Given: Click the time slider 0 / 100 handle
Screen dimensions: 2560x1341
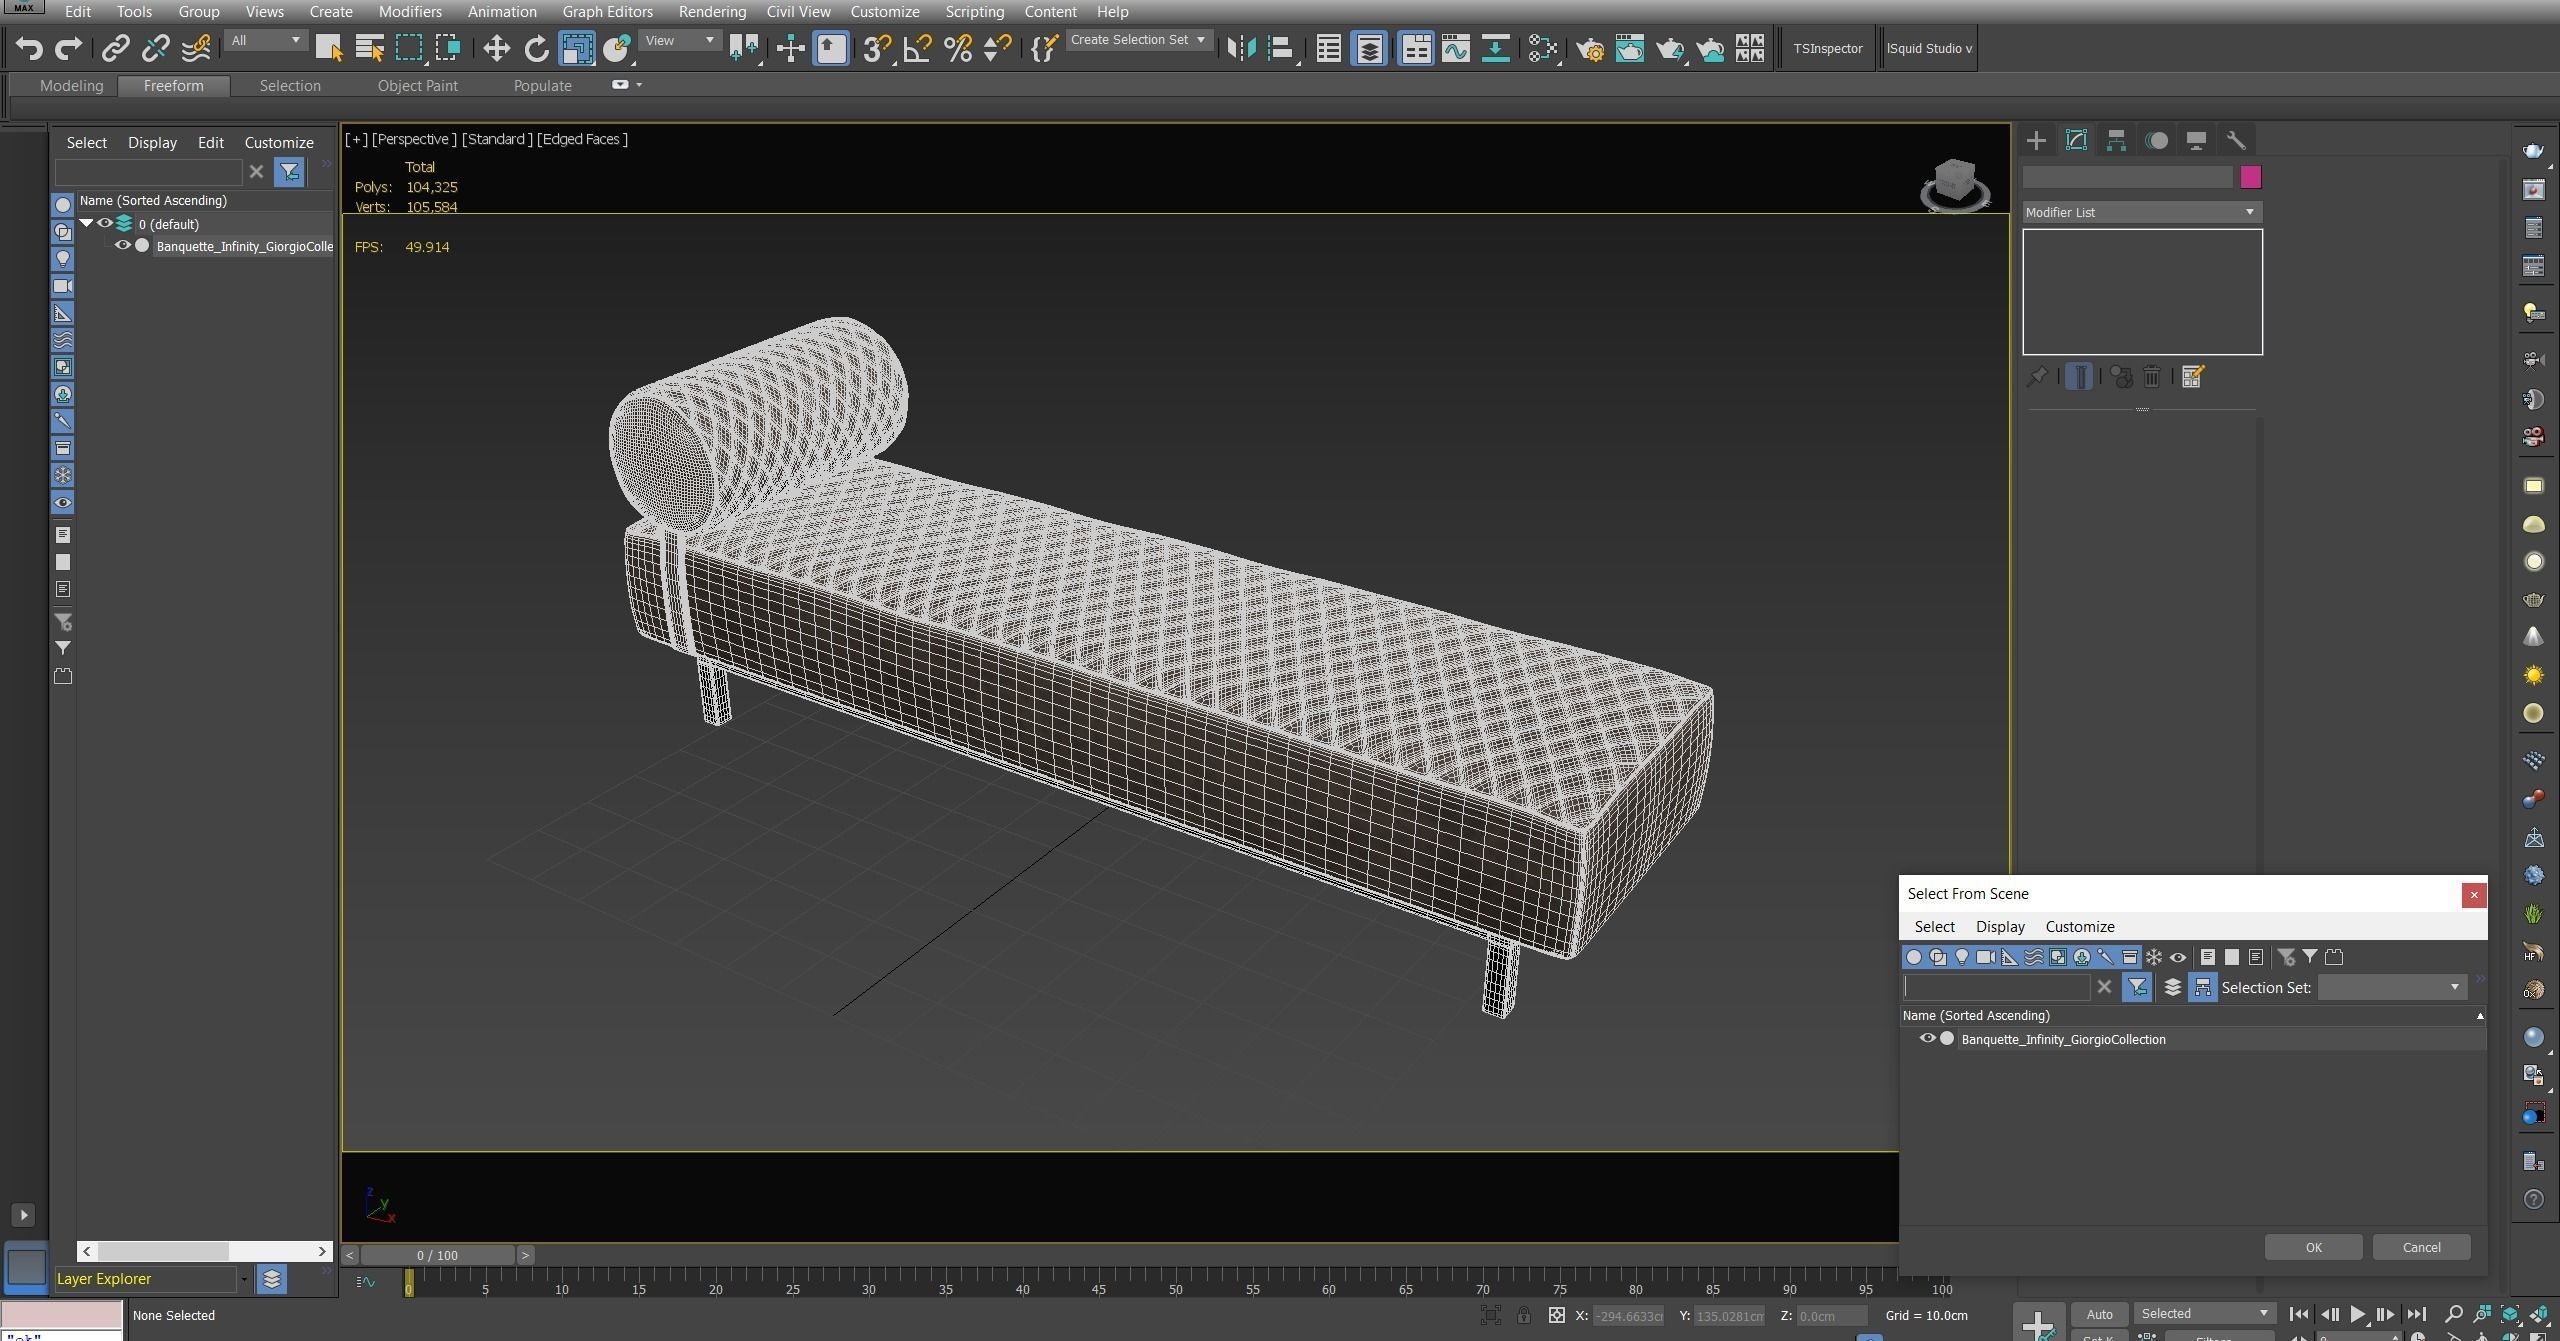Looking at the screenshot, I should 437,1255.
